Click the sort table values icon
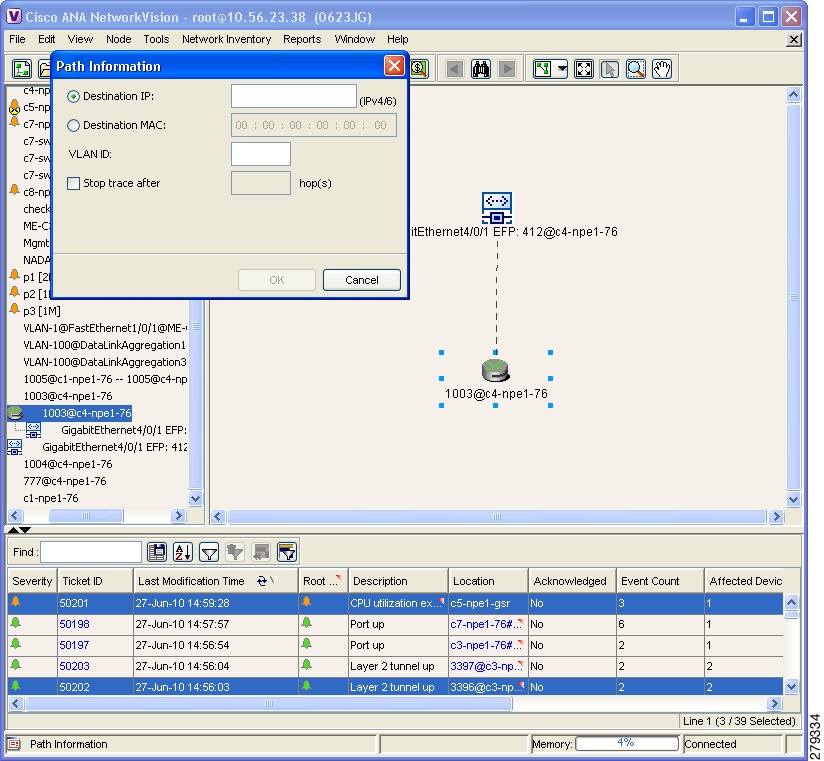 coord(182,552)
